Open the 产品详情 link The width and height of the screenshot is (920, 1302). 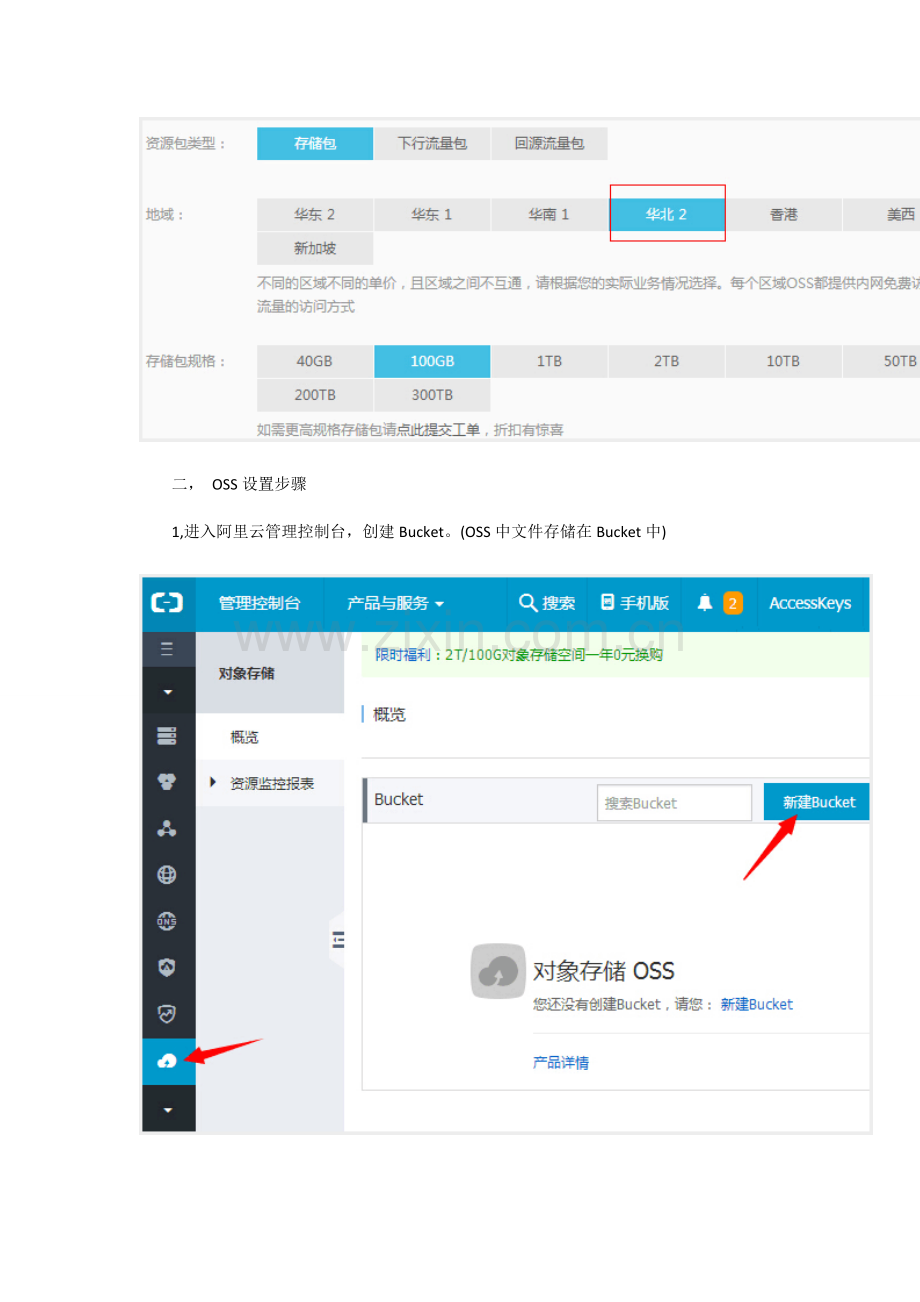pyautogui.click(x=559, y=1062)
